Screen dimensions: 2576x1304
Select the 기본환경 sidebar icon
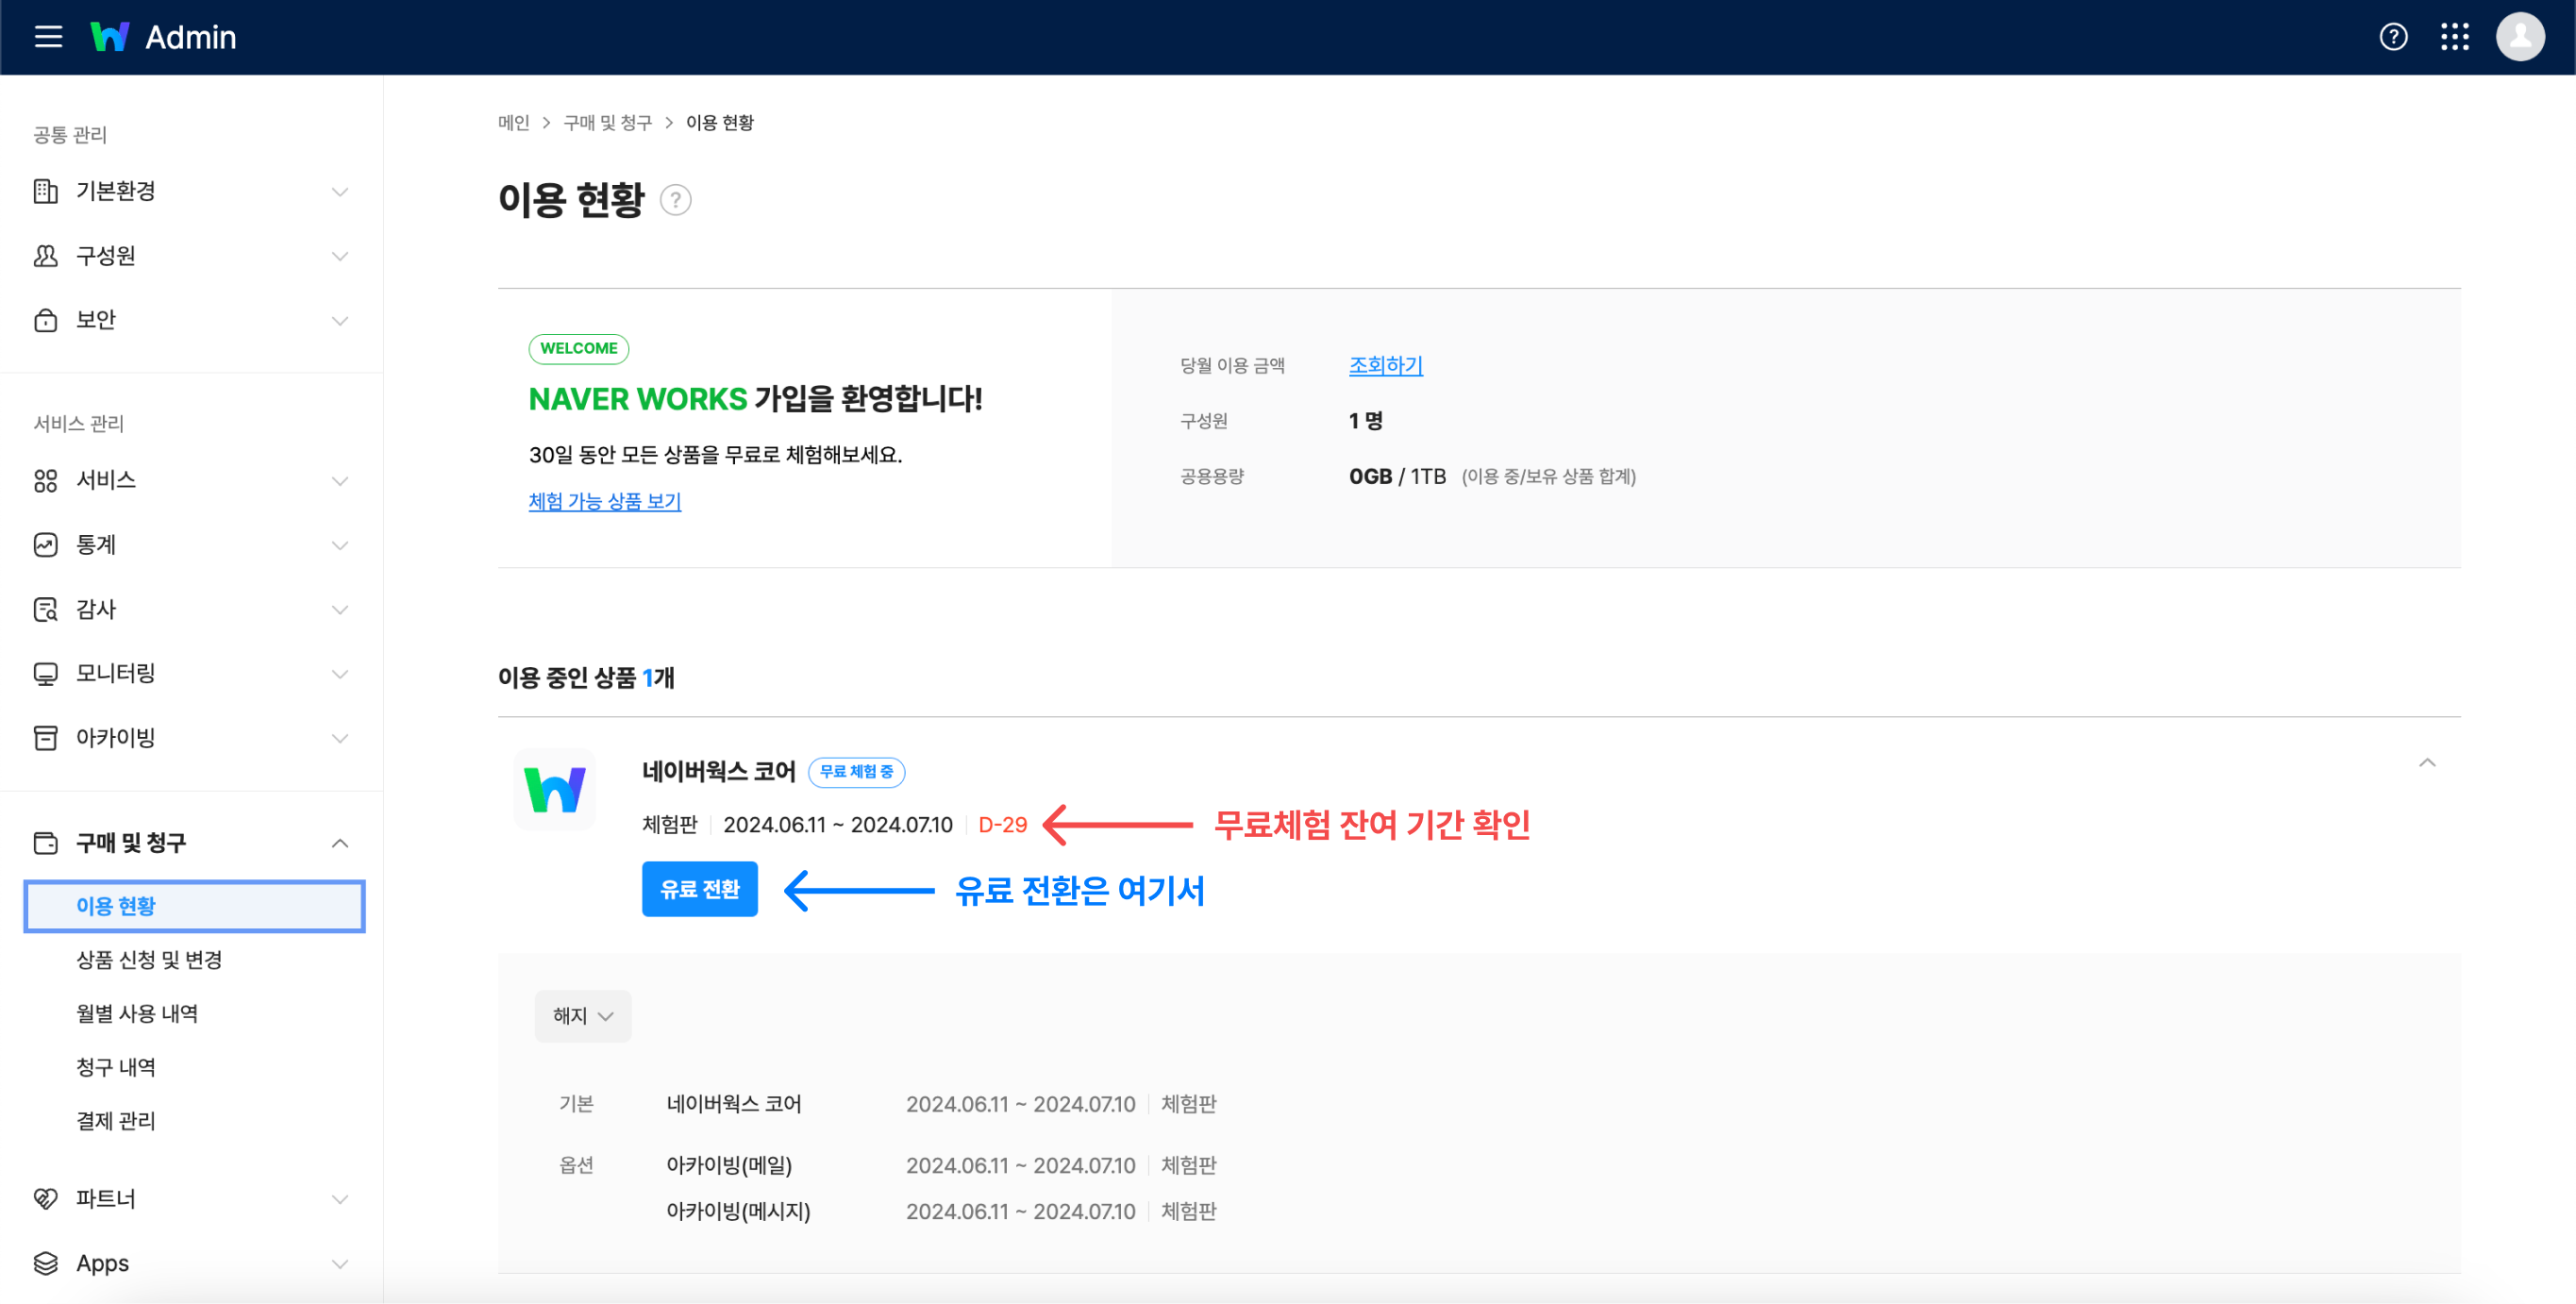(45, 191)
